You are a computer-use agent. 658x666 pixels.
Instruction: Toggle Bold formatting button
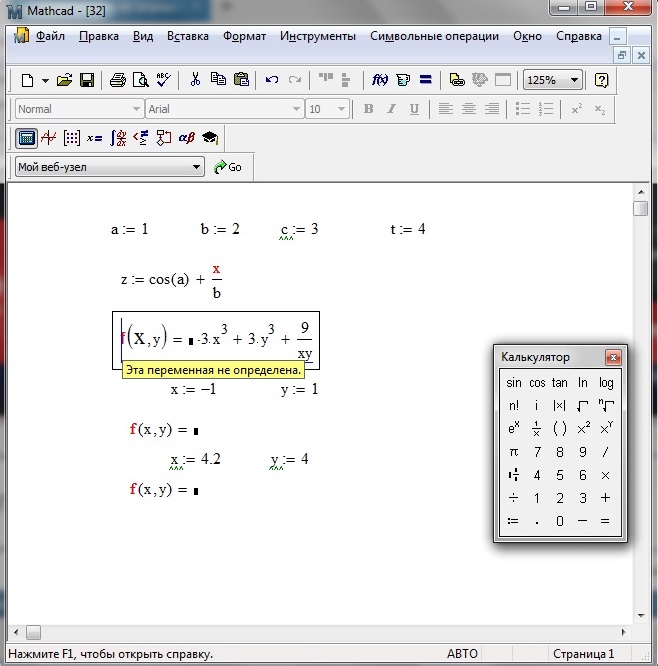pyautogui.click(x=368, y=109)
